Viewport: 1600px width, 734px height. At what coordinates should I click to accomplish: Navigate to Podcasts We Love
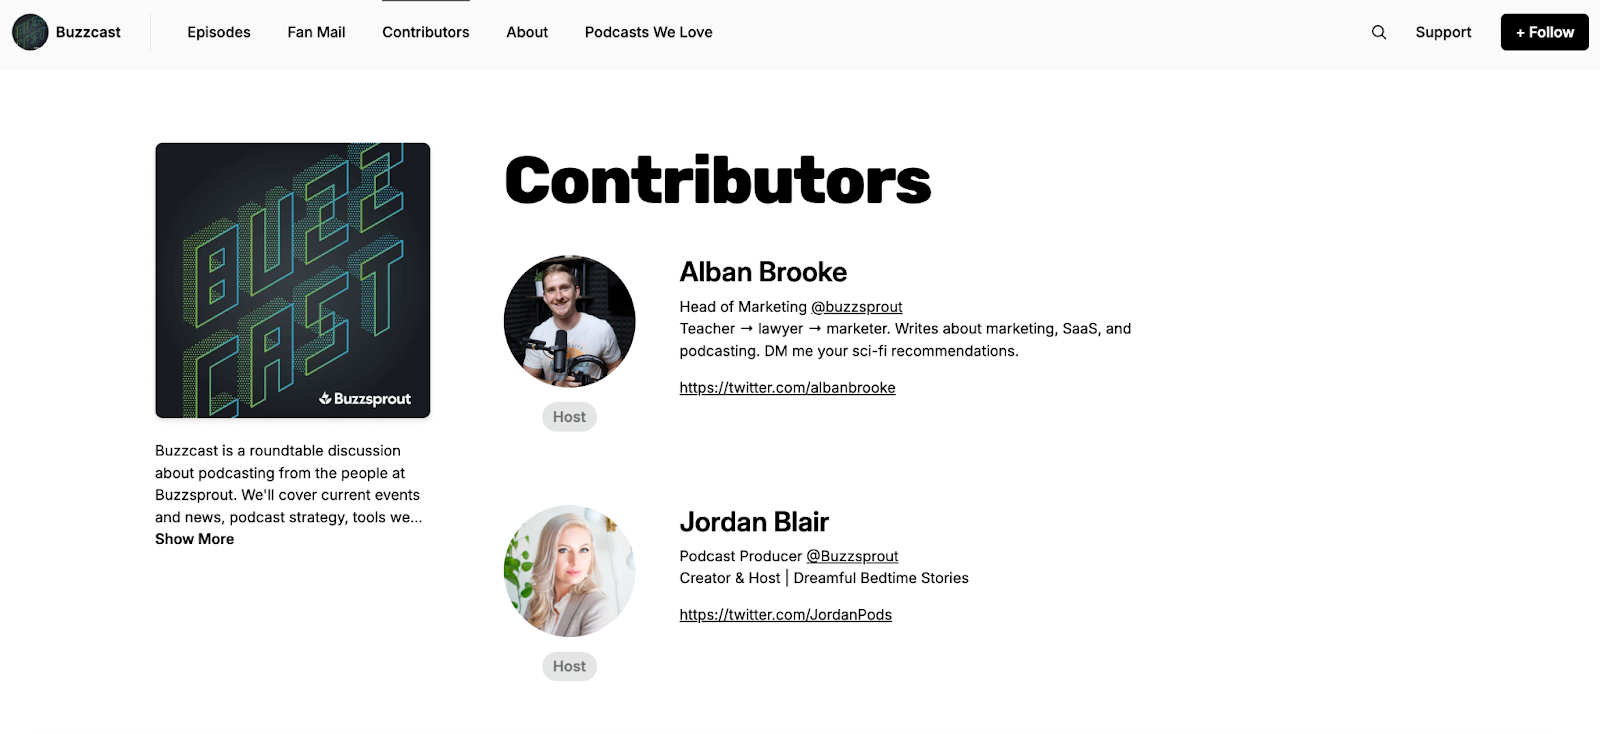click(649, 32)
